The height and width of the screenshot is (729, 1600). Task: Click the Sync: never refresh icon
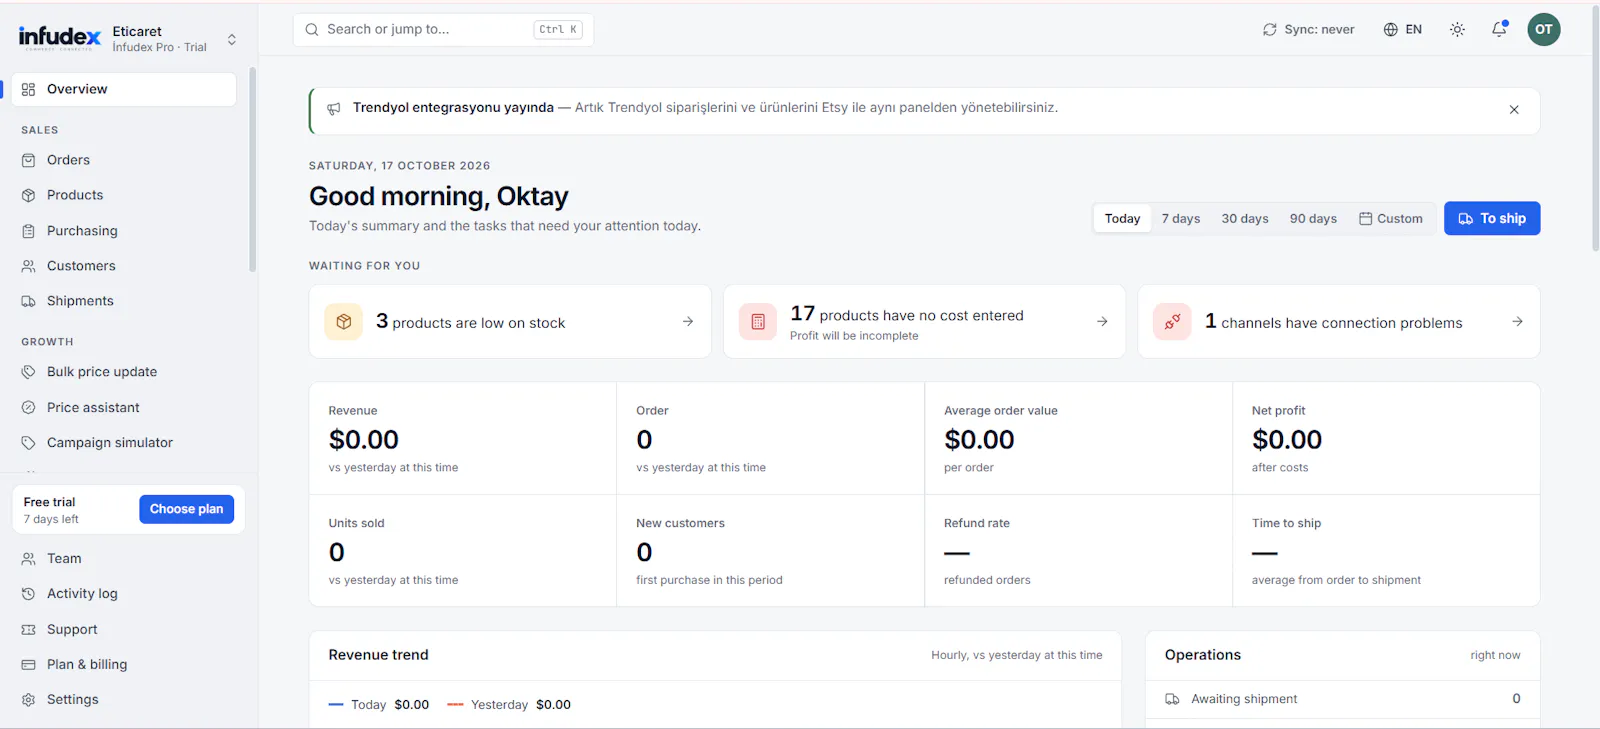pos(1270,30)
